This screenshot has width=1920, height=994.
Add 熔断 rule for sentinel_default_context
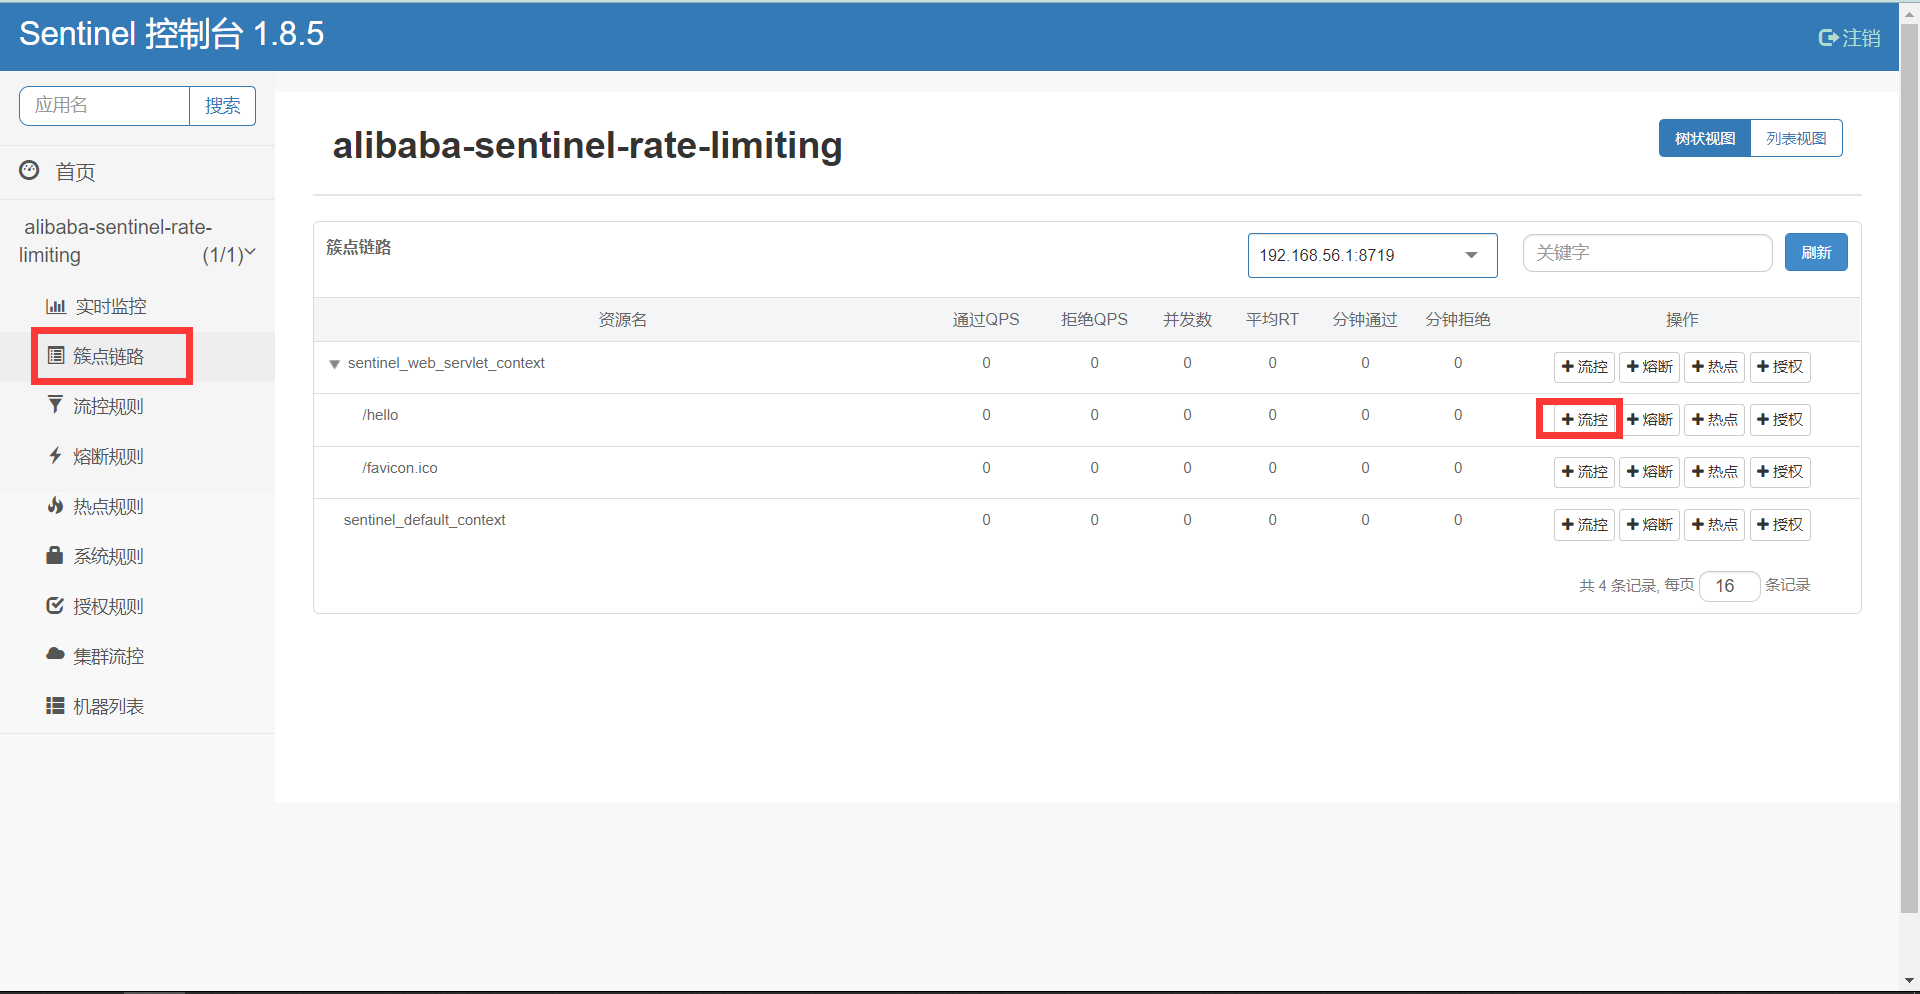(1649, 525)
